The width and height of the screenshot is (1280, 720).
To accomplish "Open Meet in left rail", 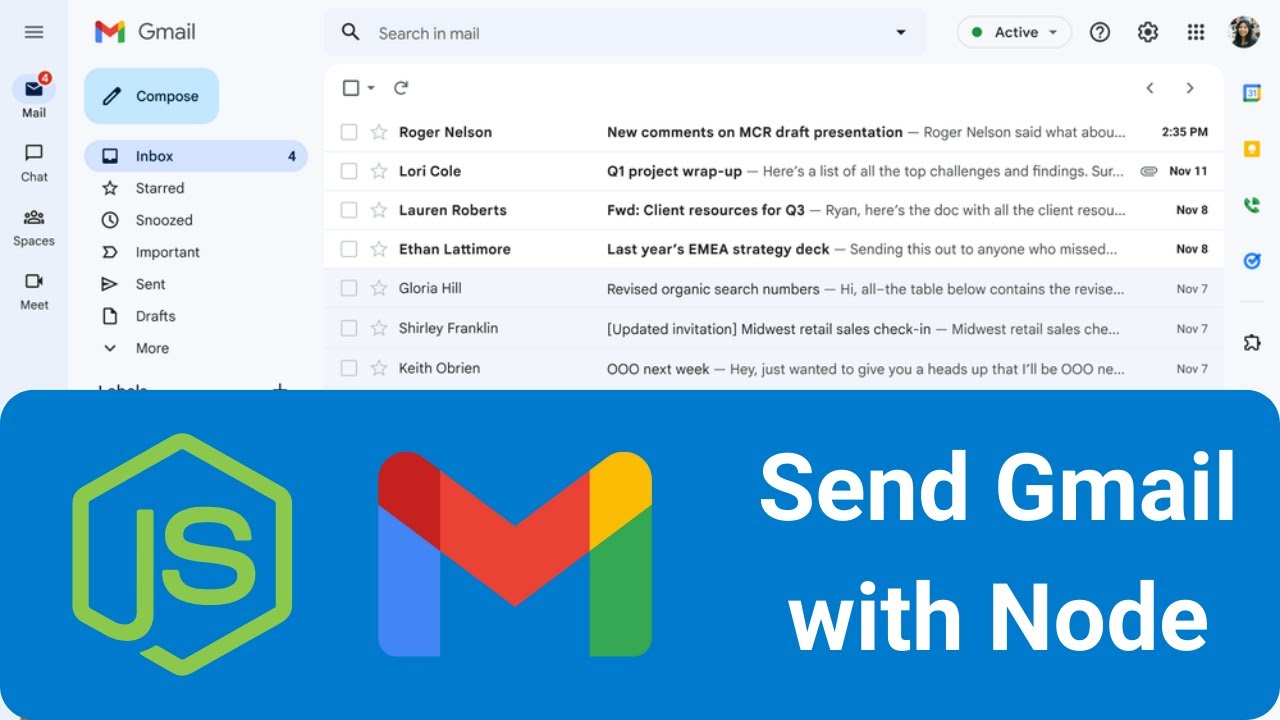I will pyautogui.click(x=34, y=291).
